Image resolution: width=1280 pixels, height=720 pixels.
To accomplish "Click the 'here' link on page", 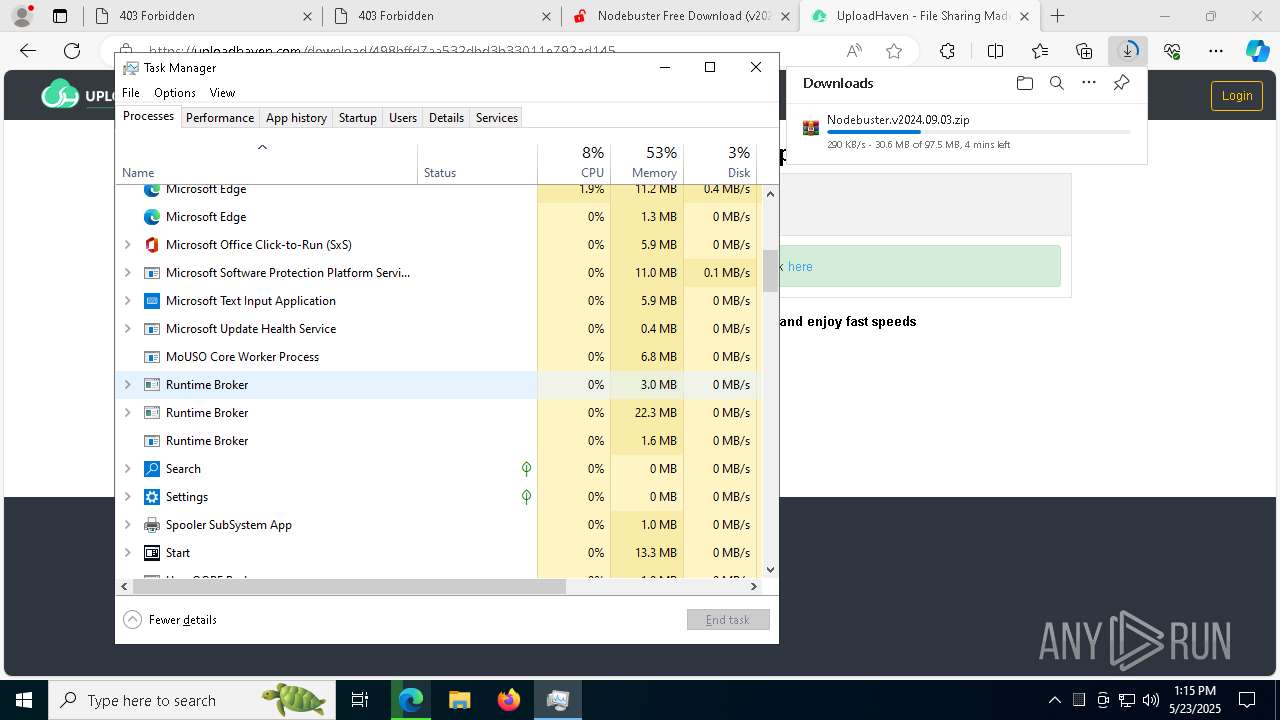I will point(800,267).
